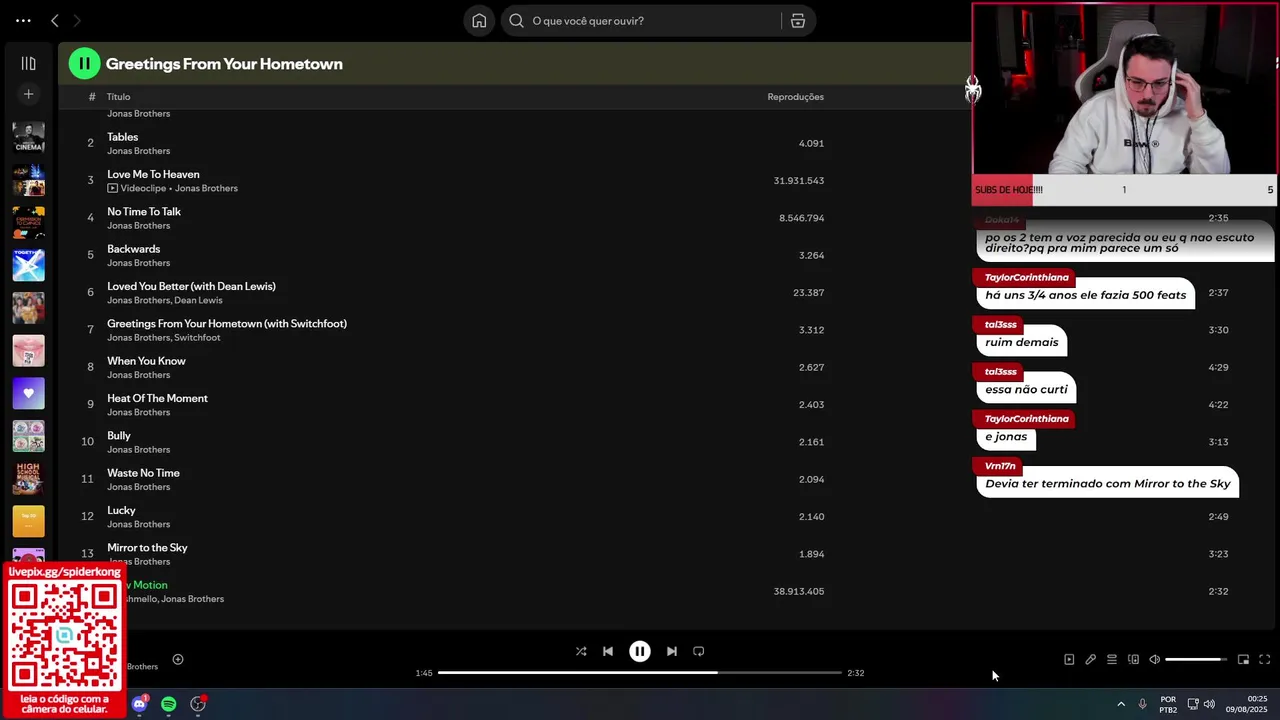The height and width of the screenshot is (720, 1280).
Task: Open Connect to a device icon
Action: coord(1133,659)
